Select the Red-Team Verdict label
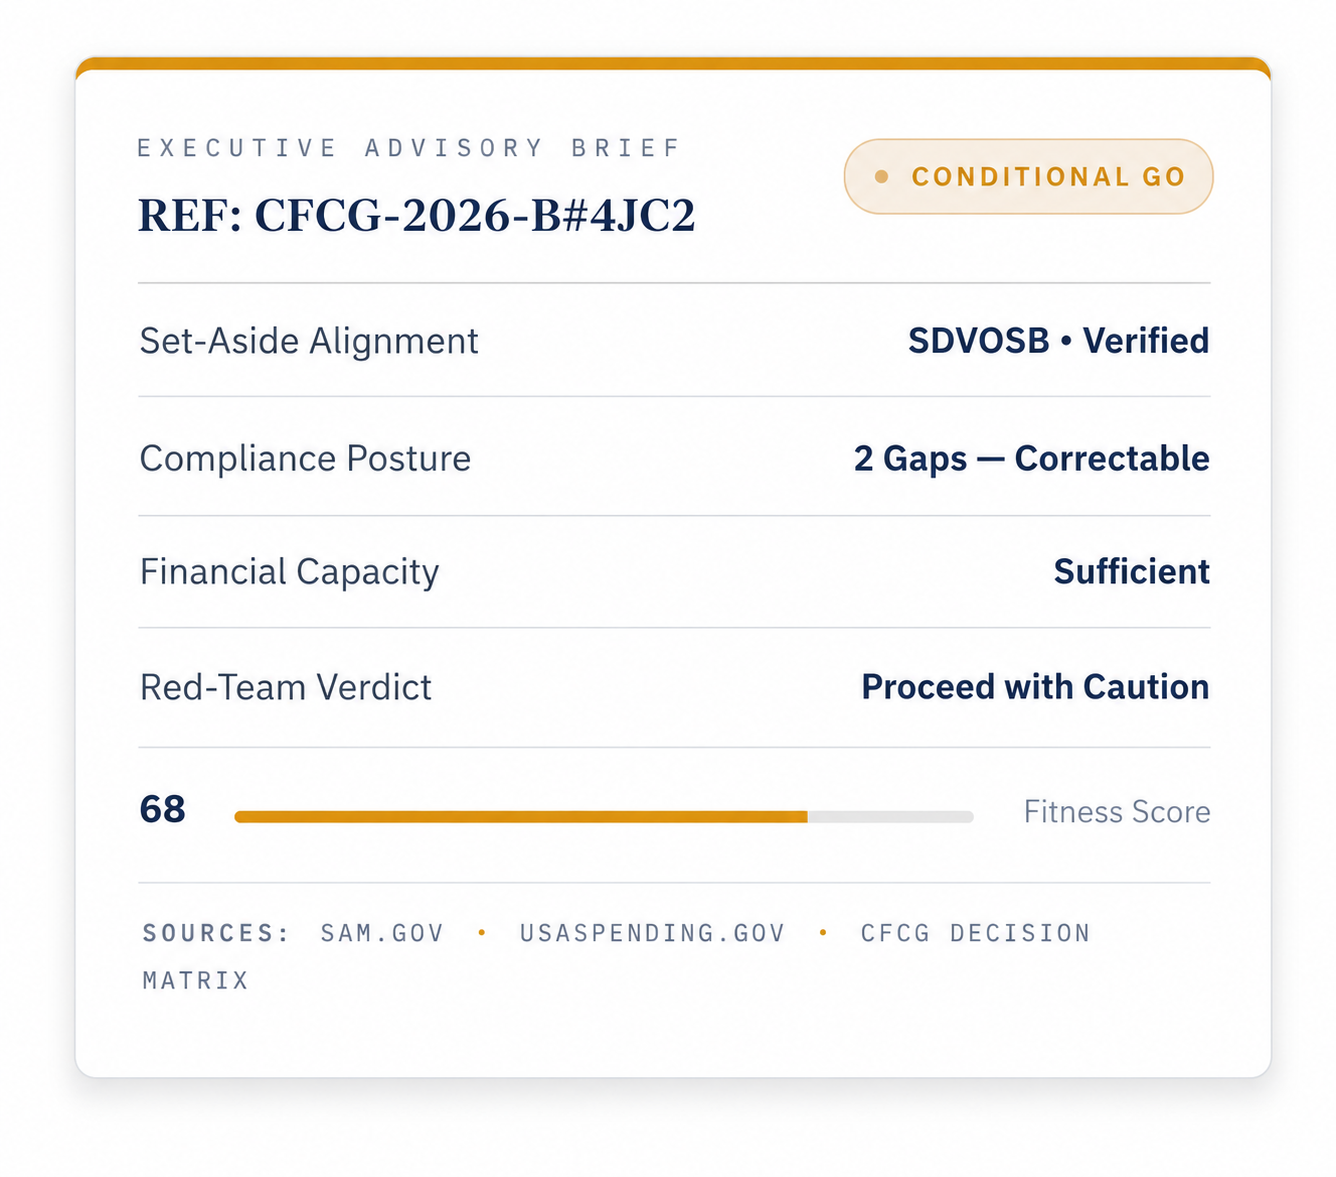 coord(286,687)
